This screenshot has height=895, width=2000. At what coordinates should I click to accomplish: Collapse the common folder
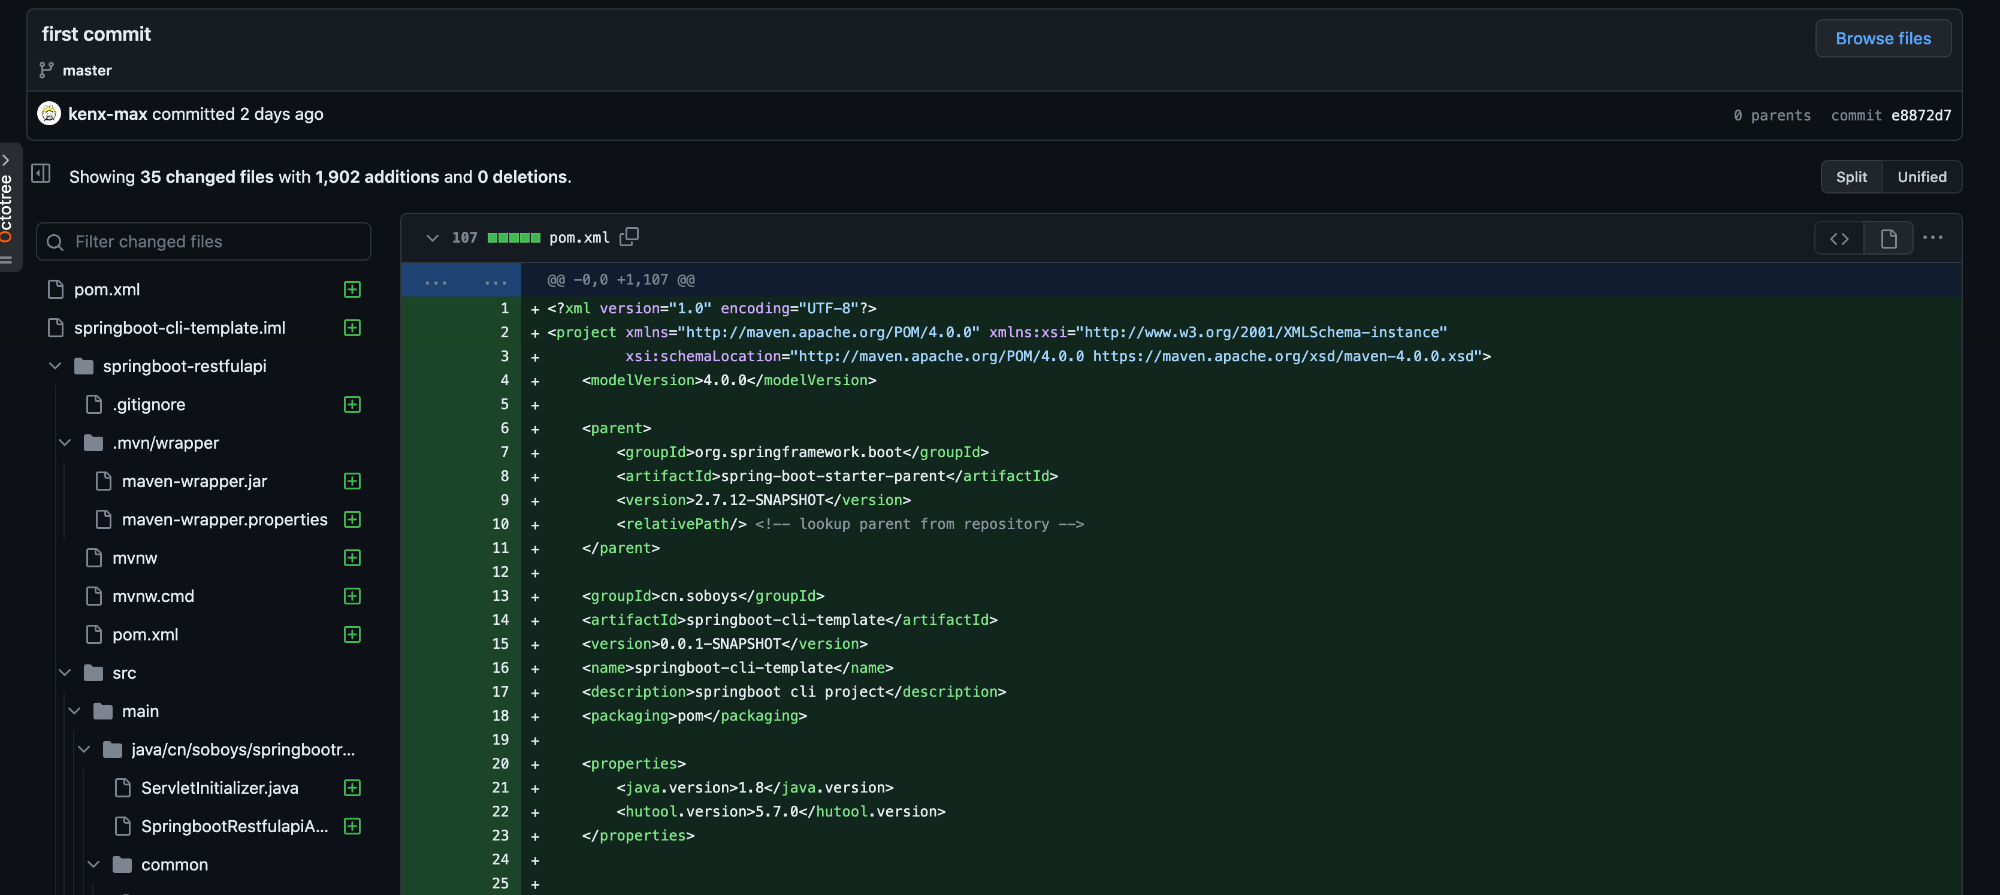[94, 865]
